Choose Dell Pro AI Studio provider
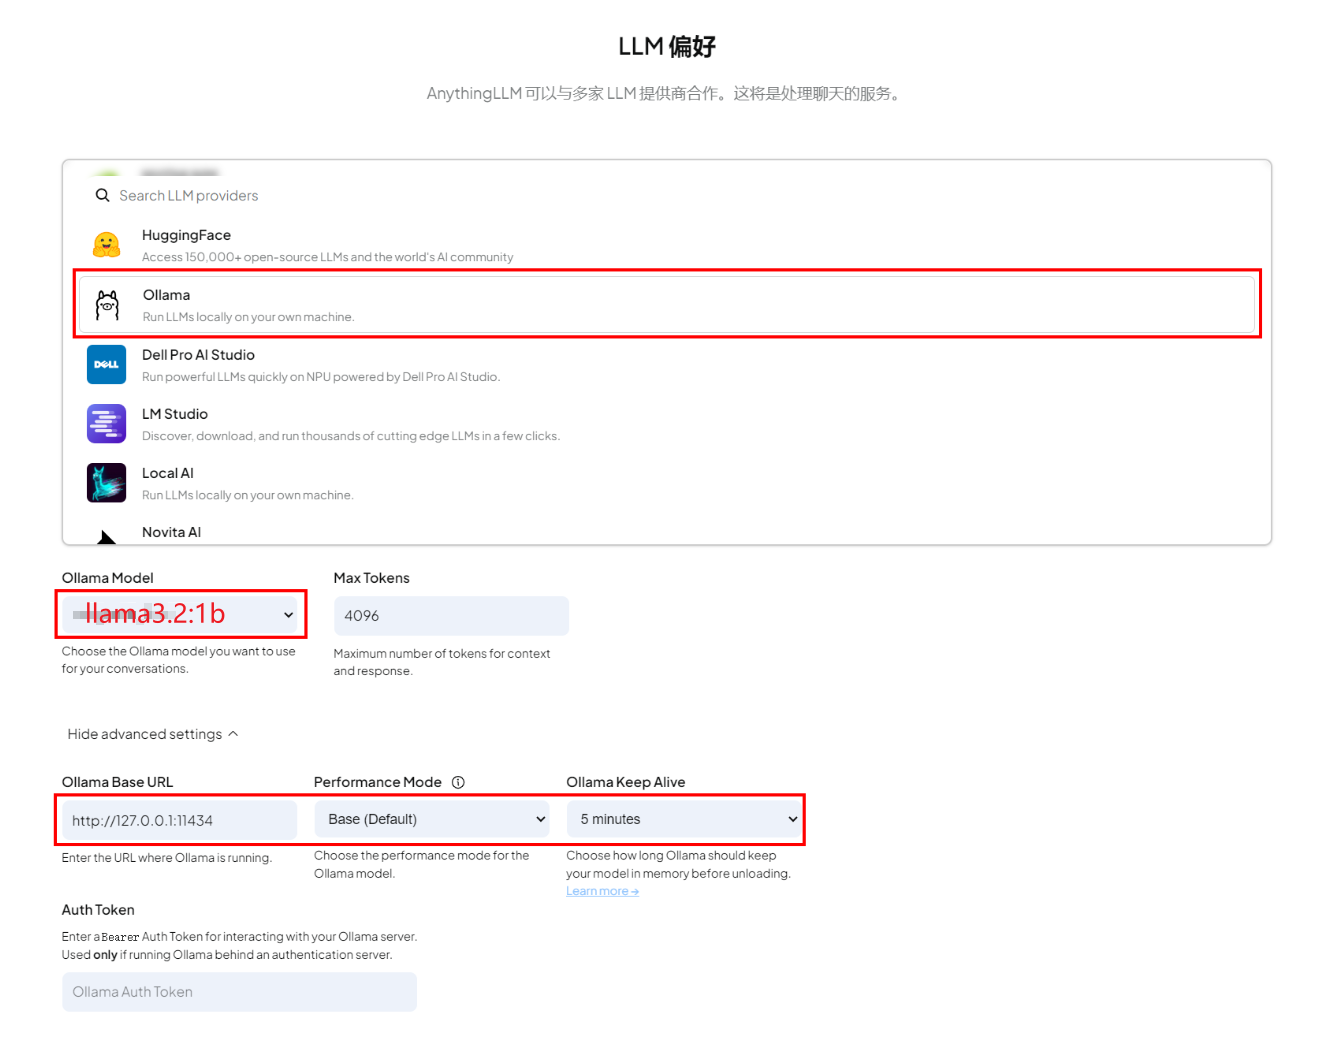The width and height of the screenshot is (1325, 1058). point(667,365)
